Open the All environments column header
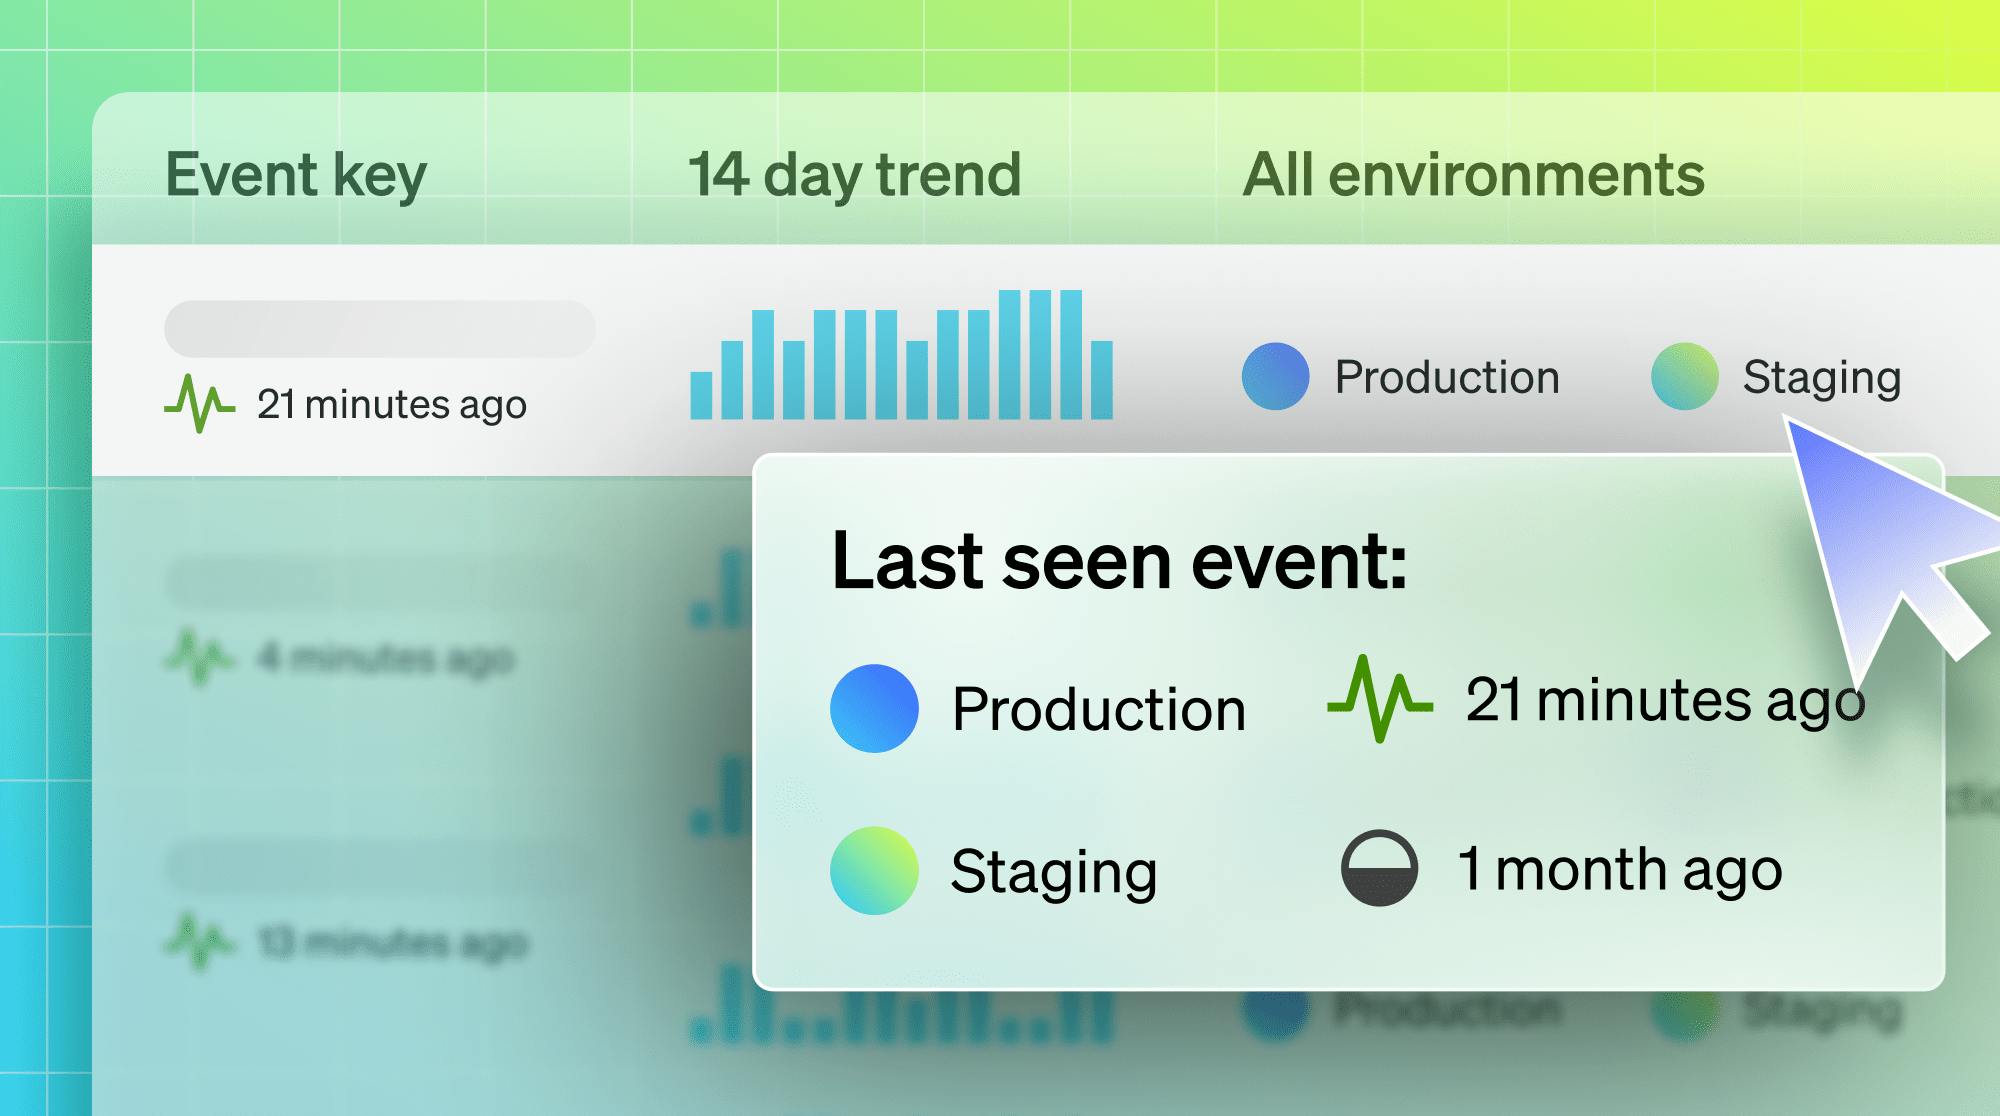The height and width of the screenshot is (1116, 2000). (x=1473, y=175)
